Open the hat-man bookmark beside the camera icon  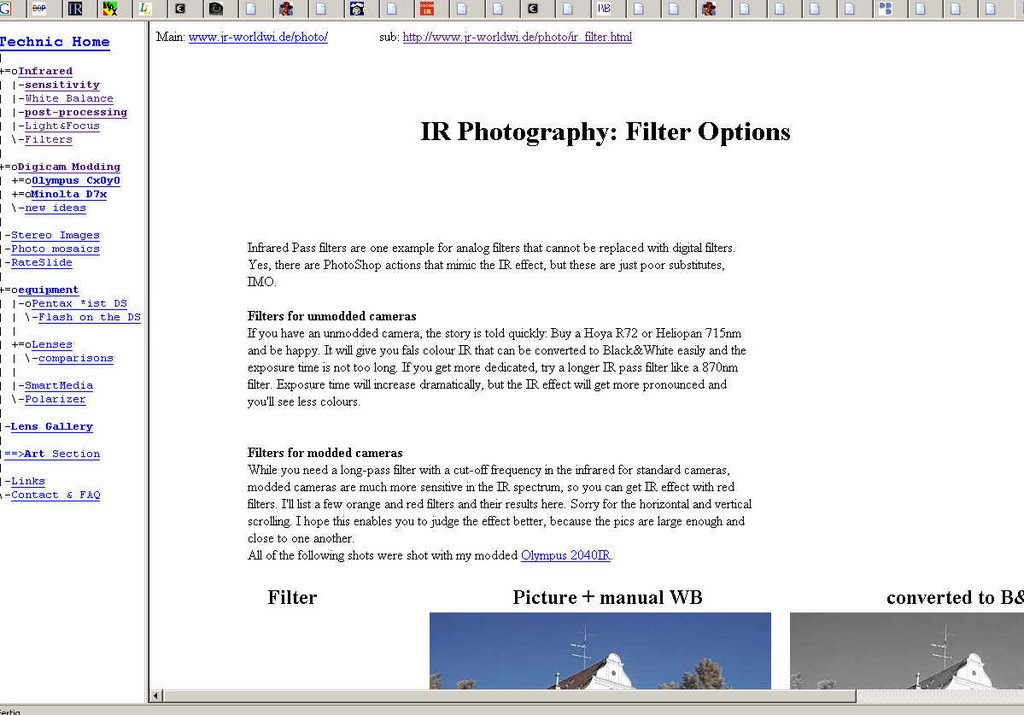[286, 8]
